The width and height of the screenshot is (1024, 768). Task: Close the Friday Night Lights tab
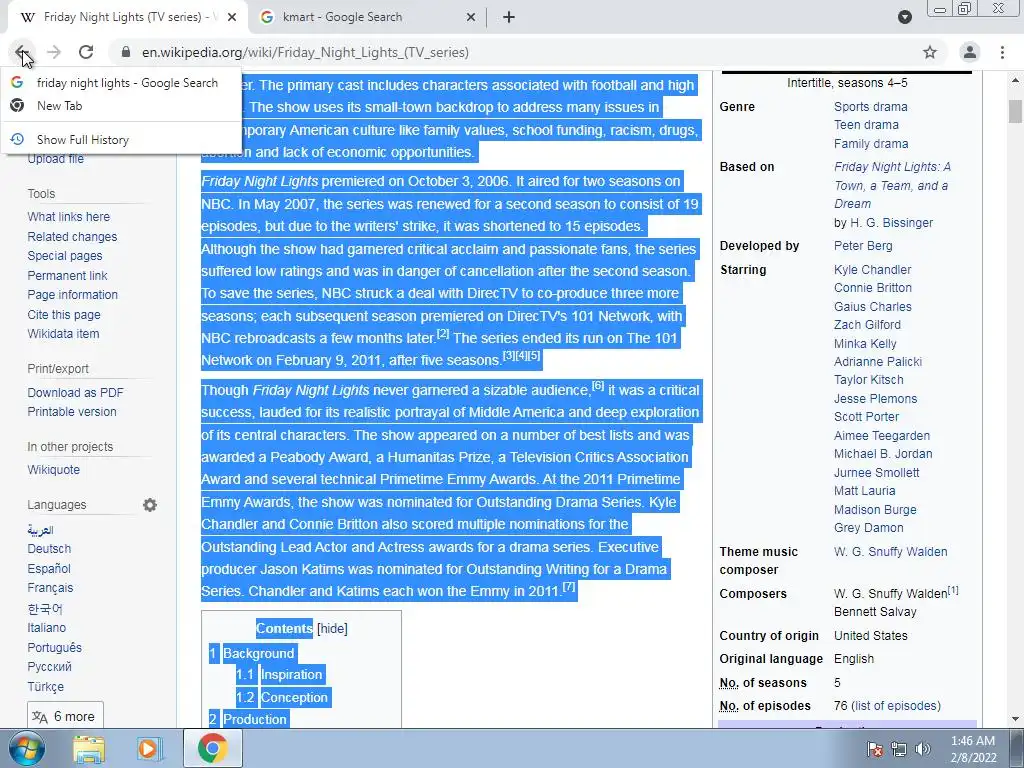coord(232,17)
